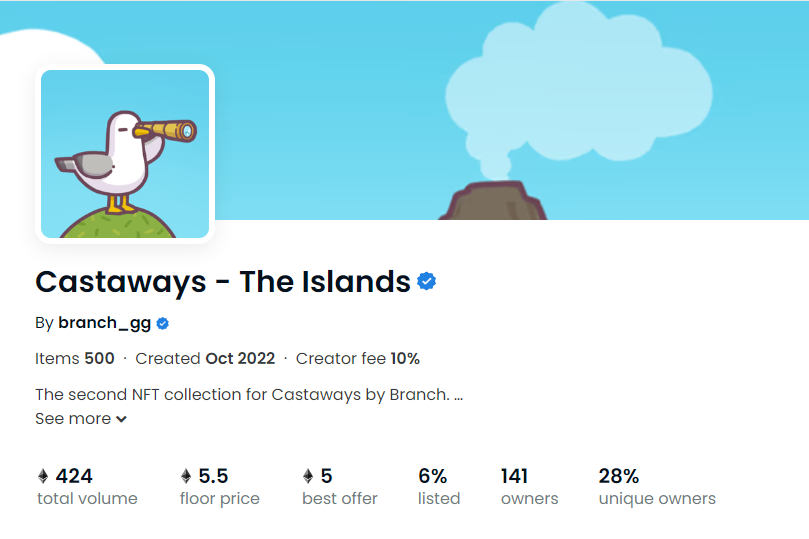Click the Creator fee 10% text
The width and height of the screenshot is (809, 539).
[x=358, y=358]
